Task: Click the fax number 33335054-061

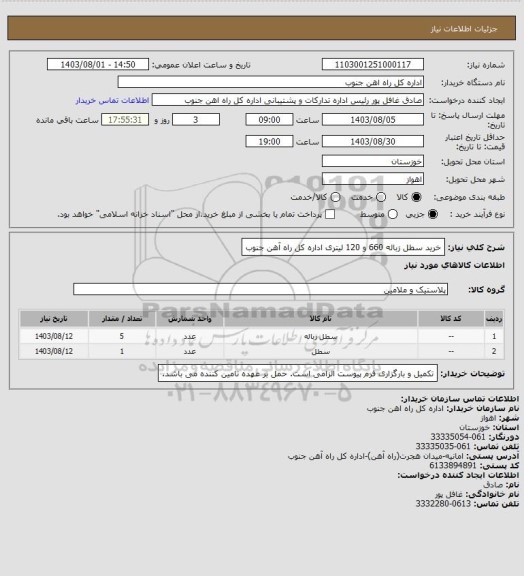Action: click(x=458, y=437)
